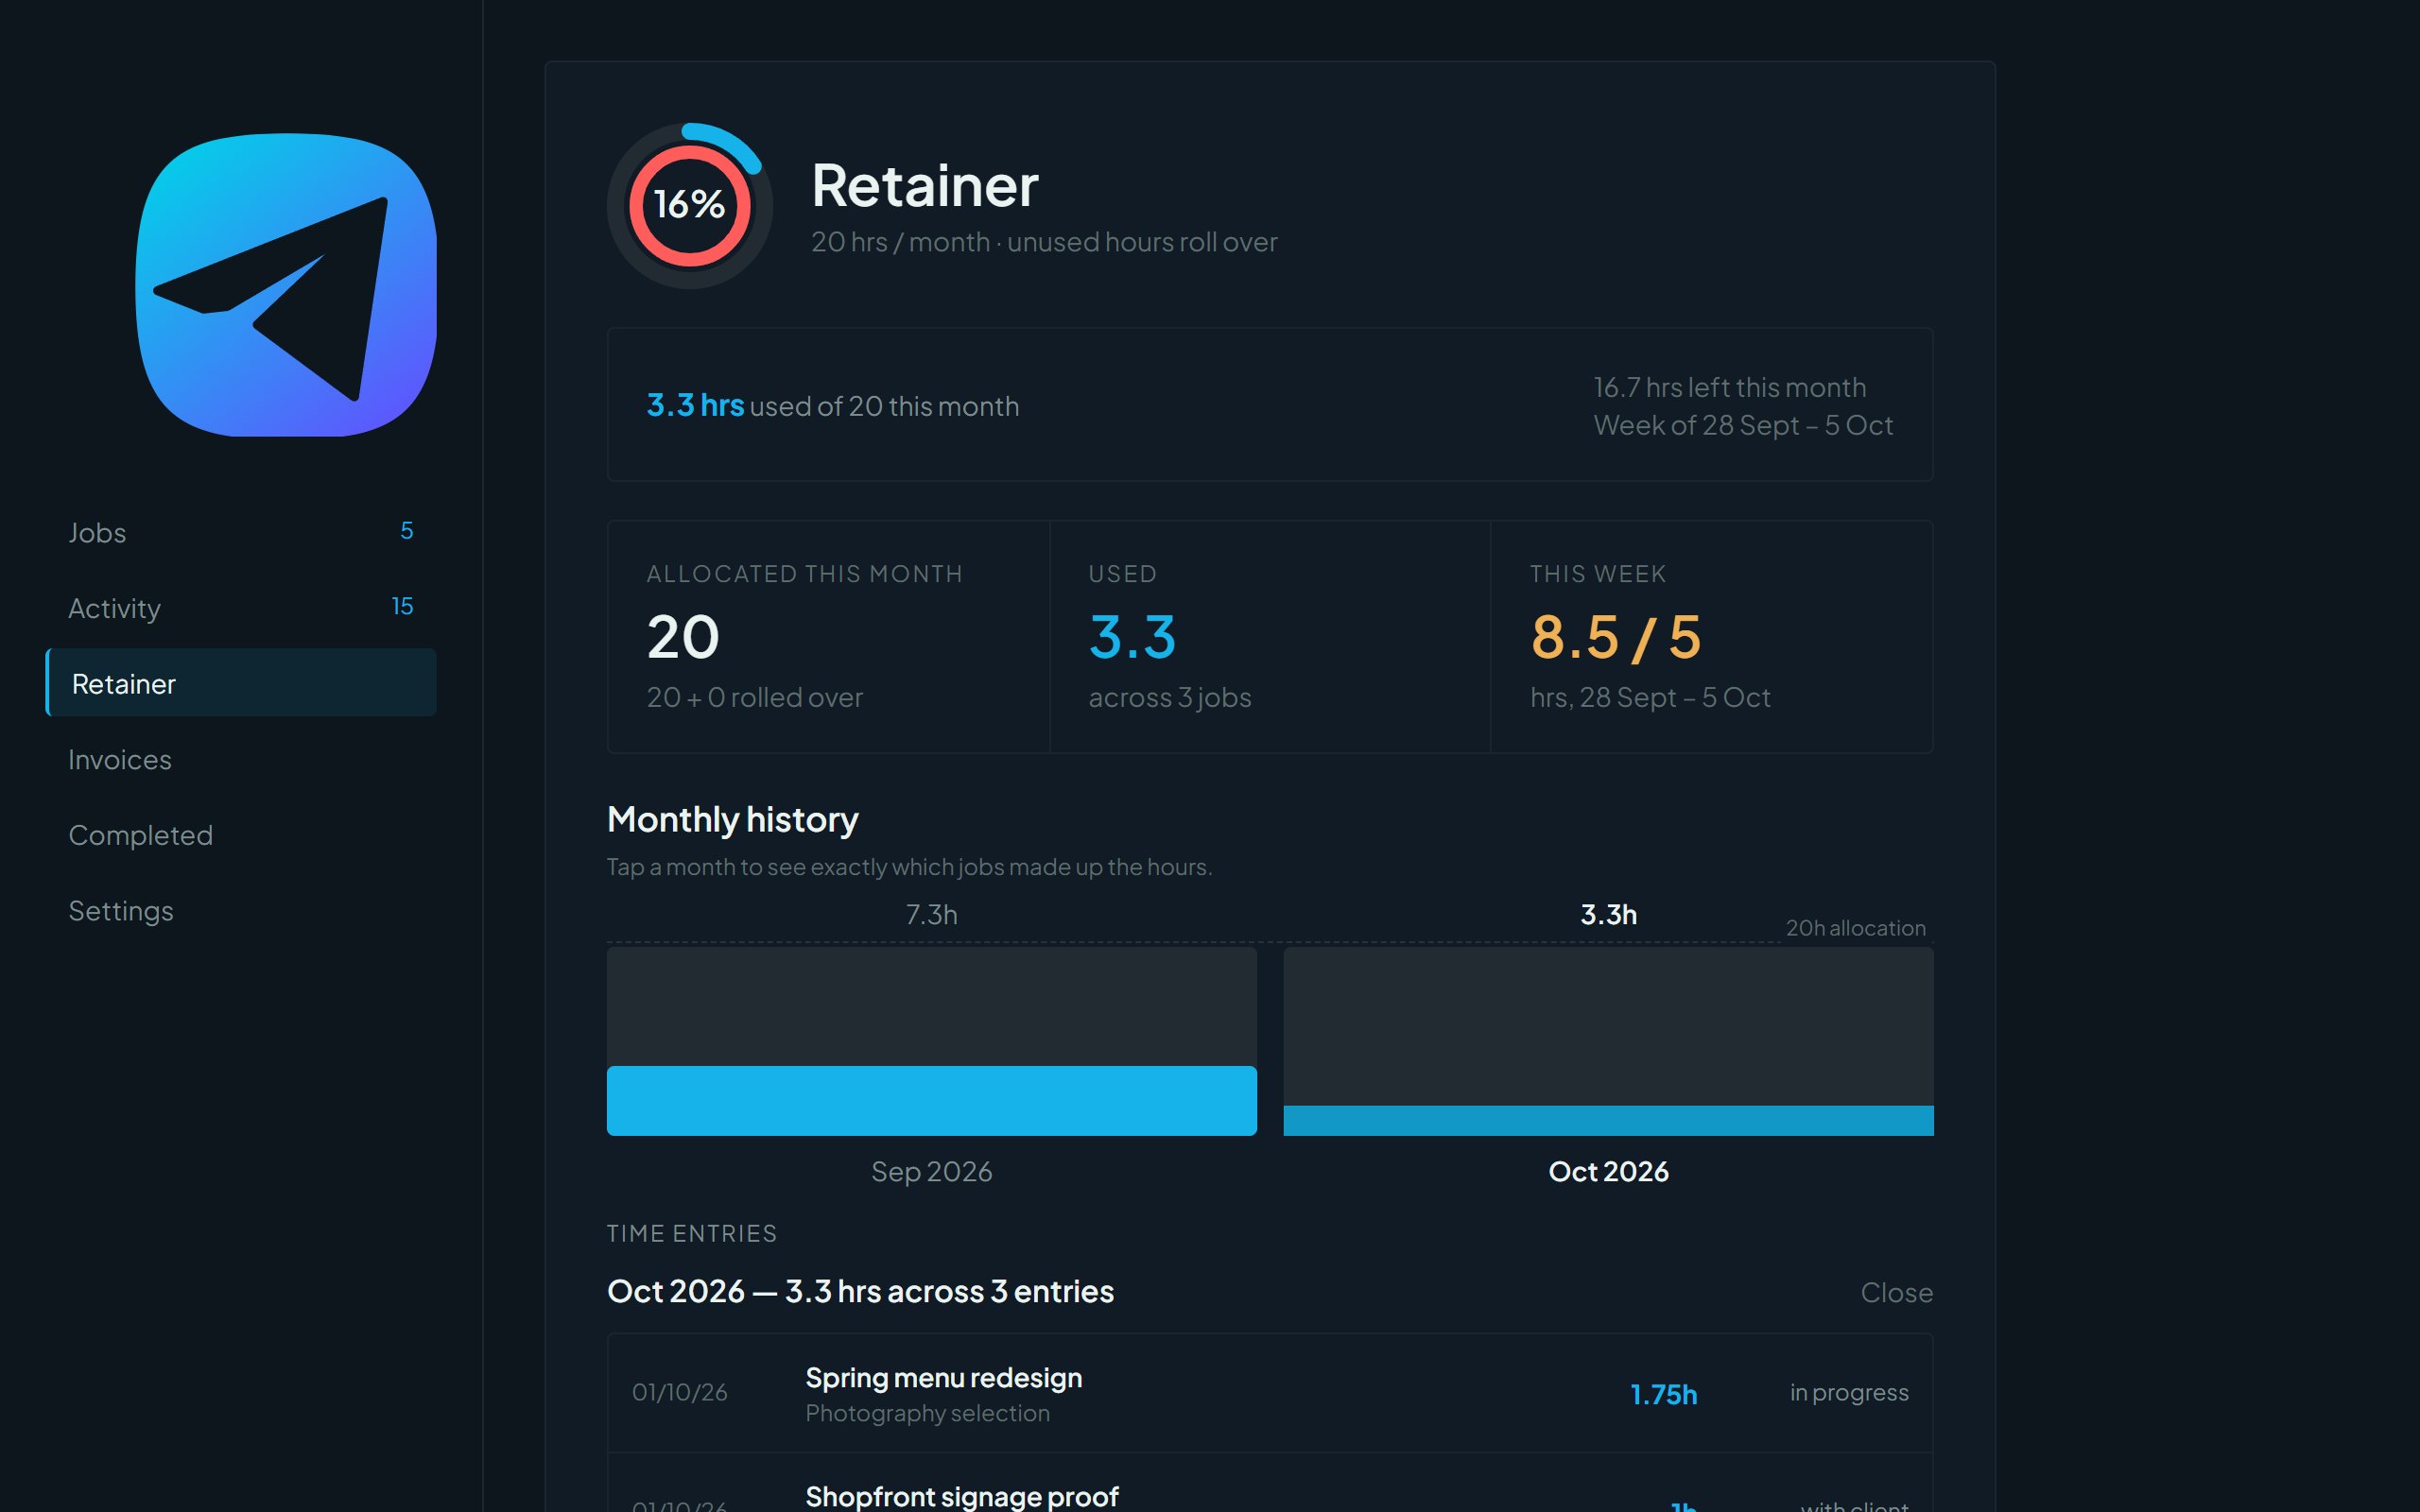Open the Spring menu redesign entry
2420x1512 pixels.
(1270, 1393)
